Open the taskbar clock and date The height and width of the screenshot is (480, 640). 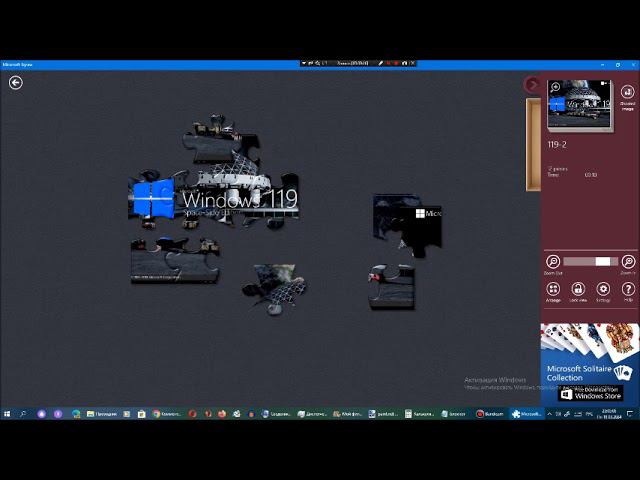pyautogui.click(x=609, y=414)
